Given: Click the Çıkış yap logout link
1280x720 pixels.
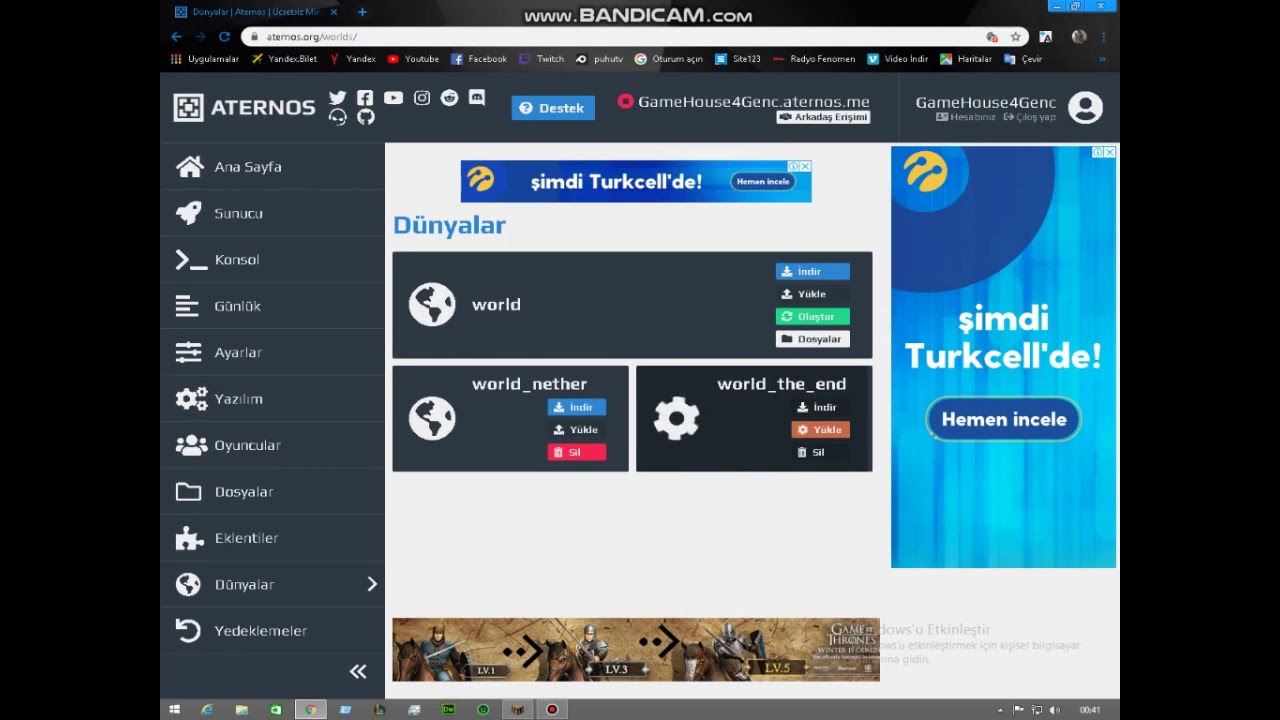Looking at the screenshot, I should click(x=1029, y=117).
